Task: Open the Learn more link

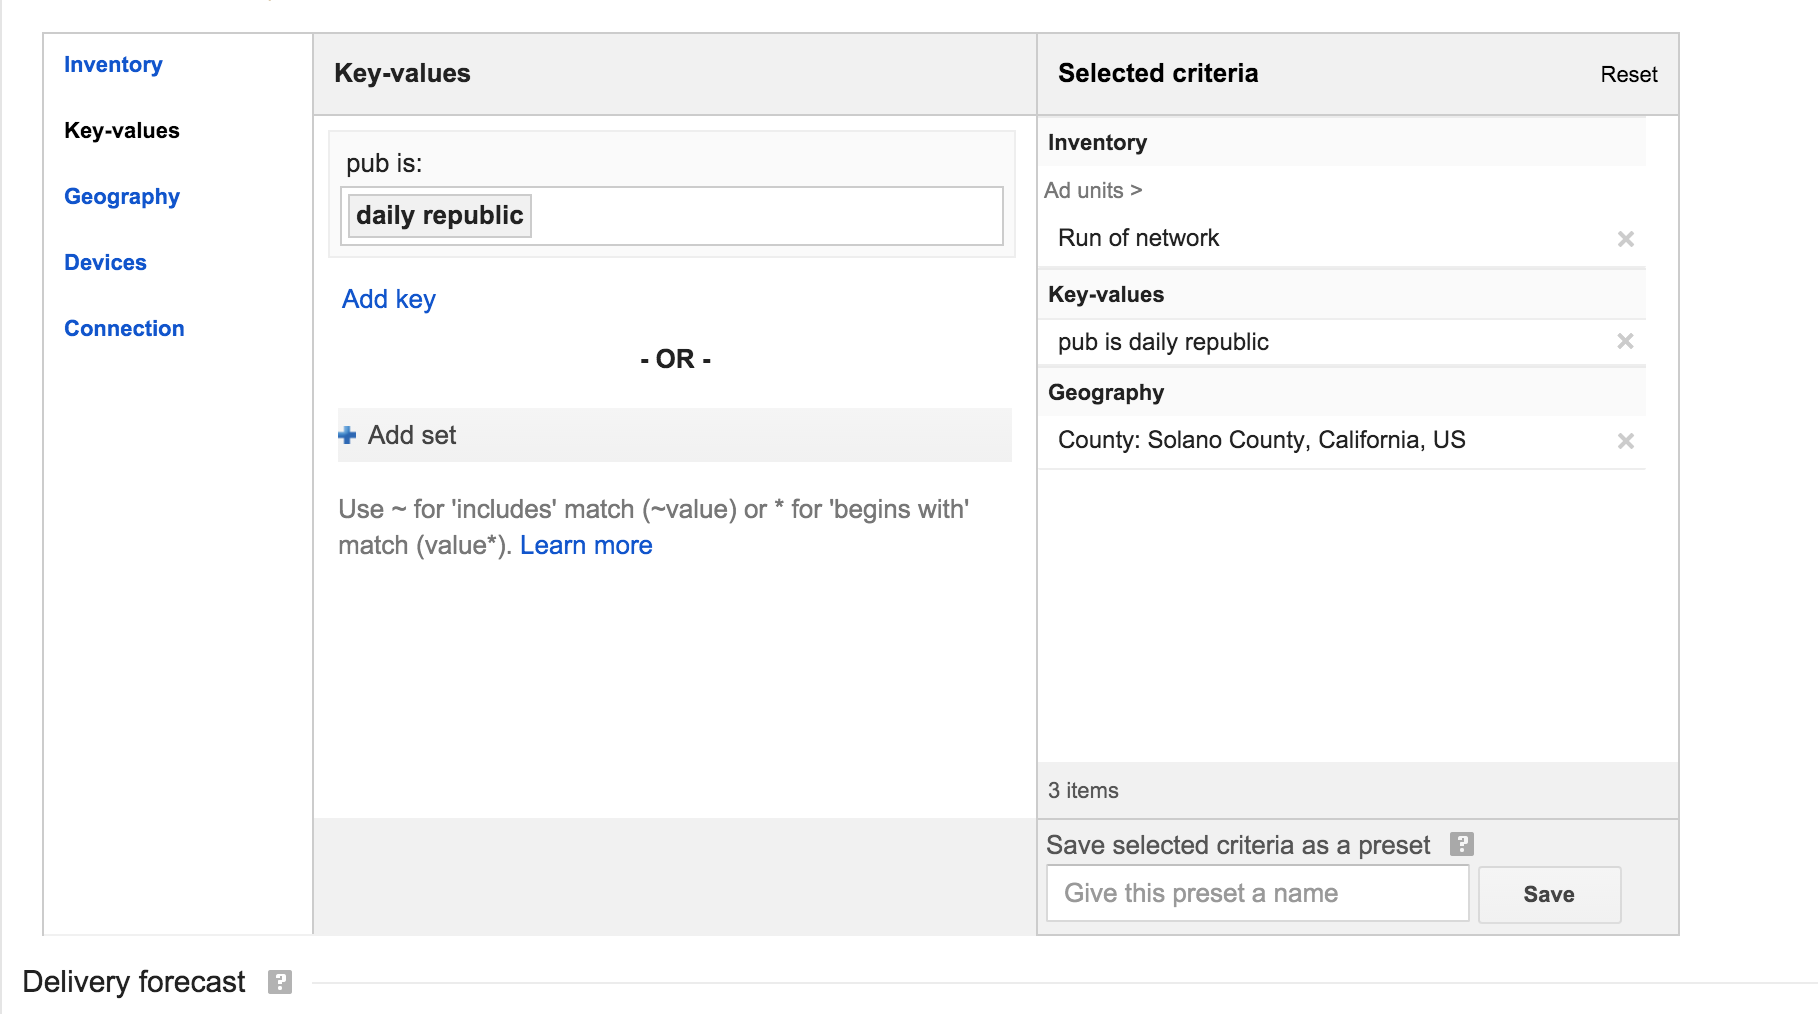Action: tap(585, 545)
